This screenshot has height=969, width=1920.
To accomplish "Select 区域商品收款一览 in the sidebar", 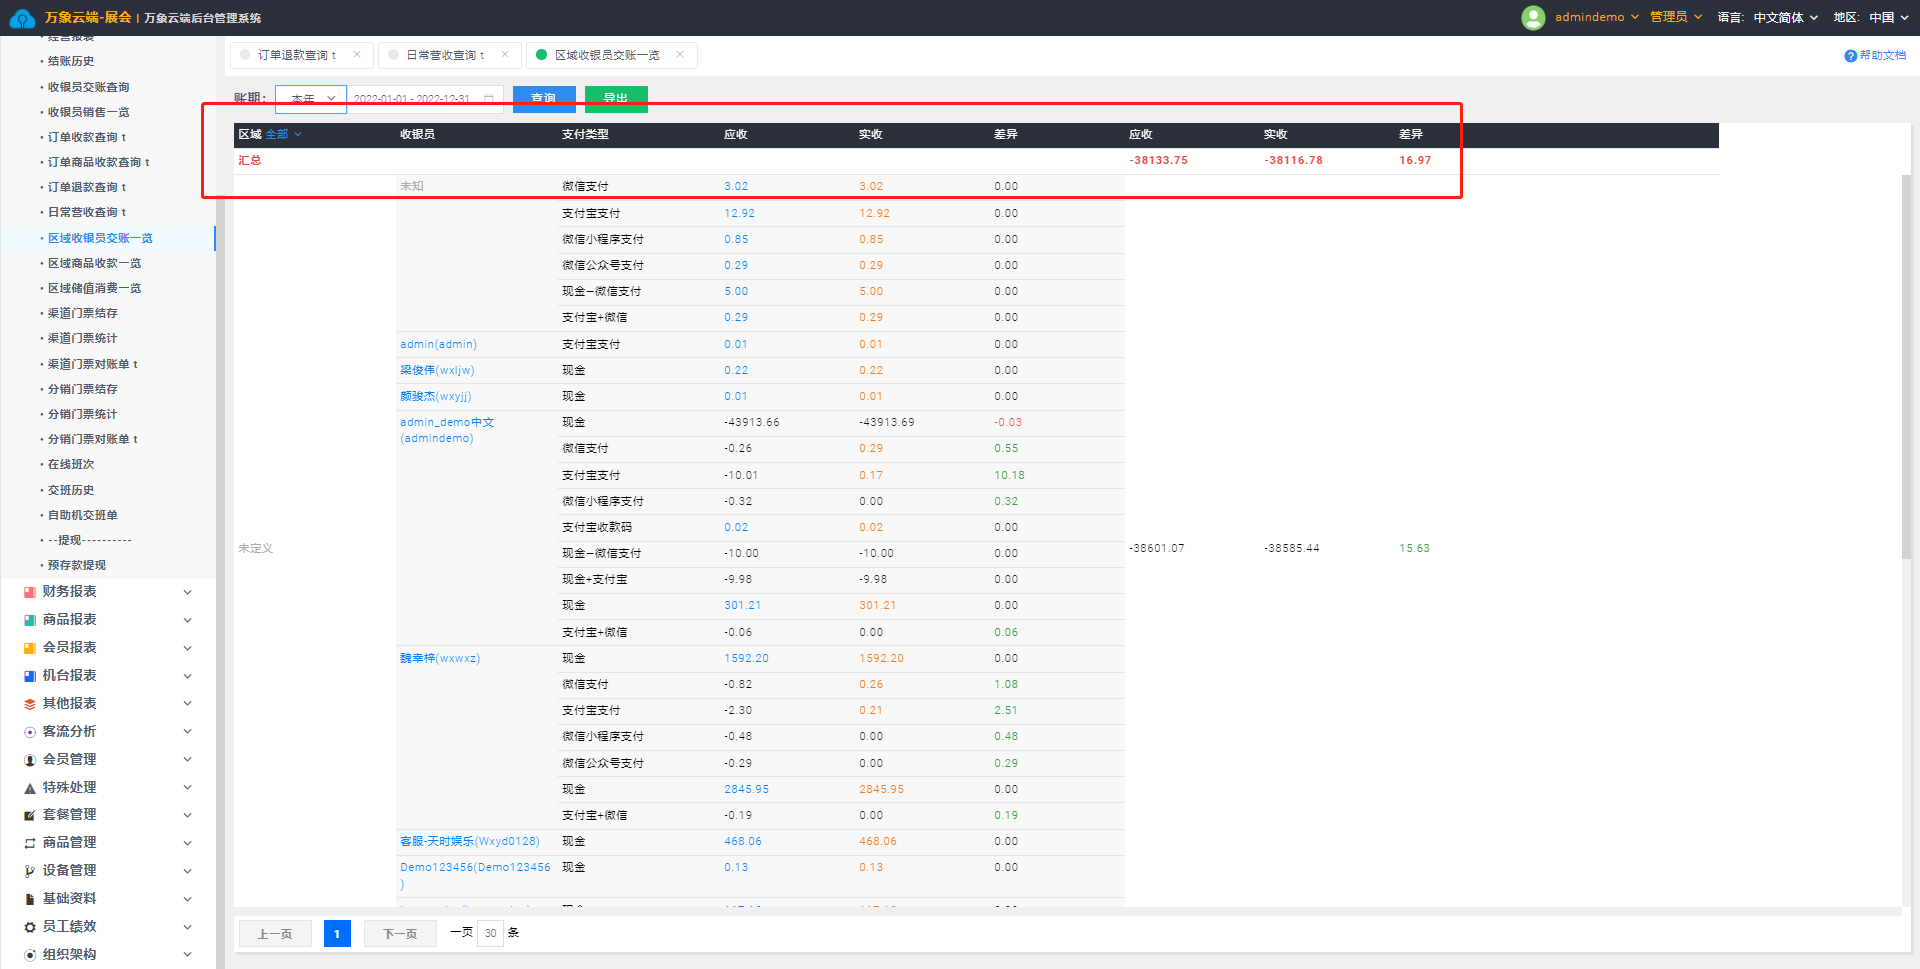I will click(95, 263).
